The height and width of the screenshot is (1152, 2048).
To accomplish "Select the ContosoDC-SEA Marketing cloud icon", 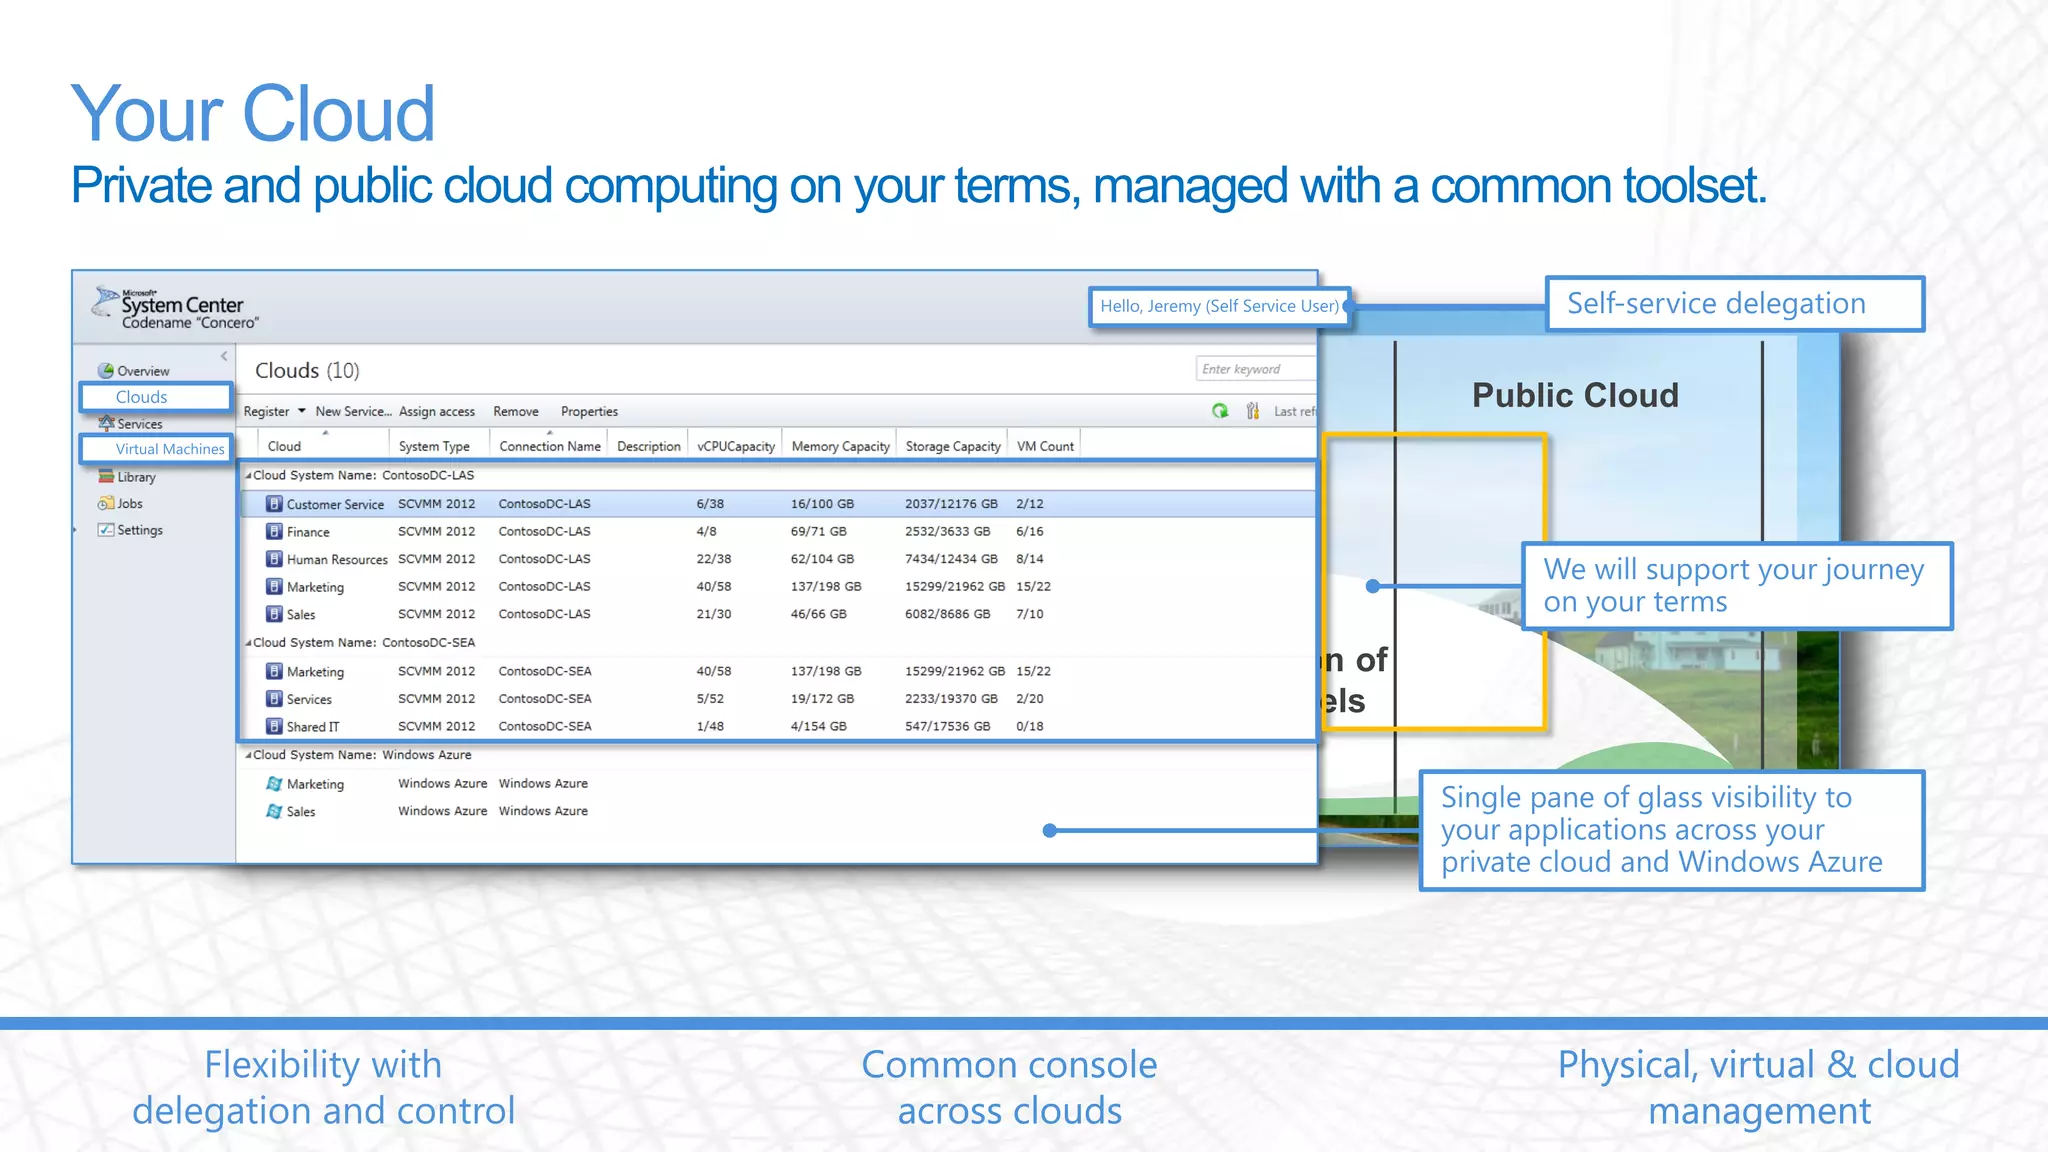I will click(x=274, y=671).
